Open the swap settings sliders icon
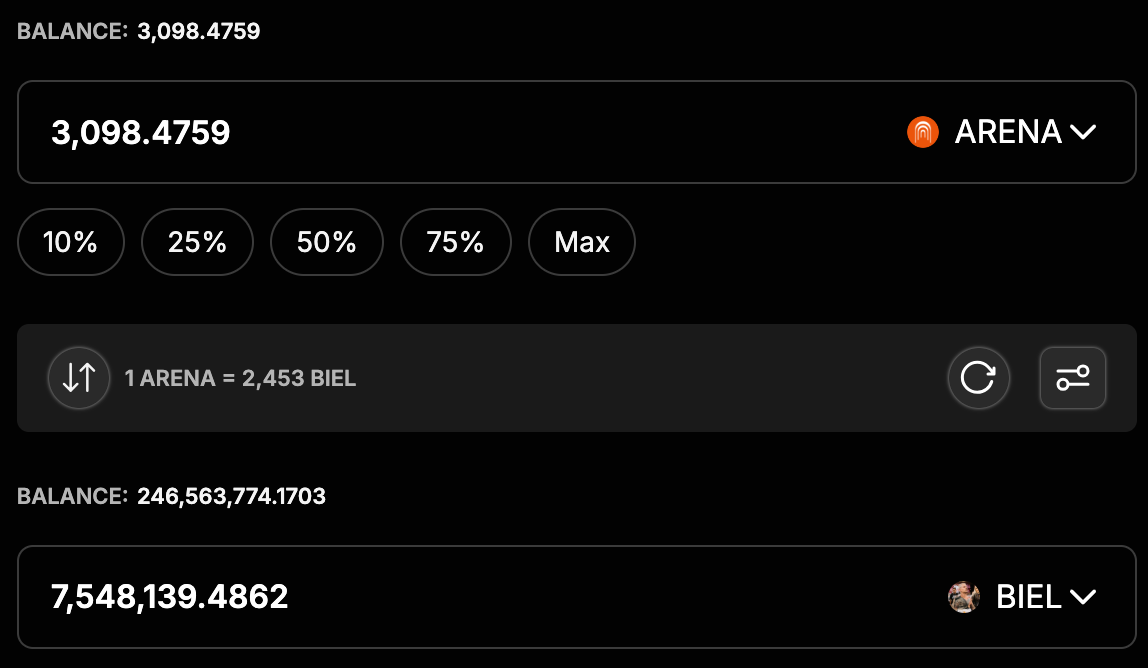 1072,378
